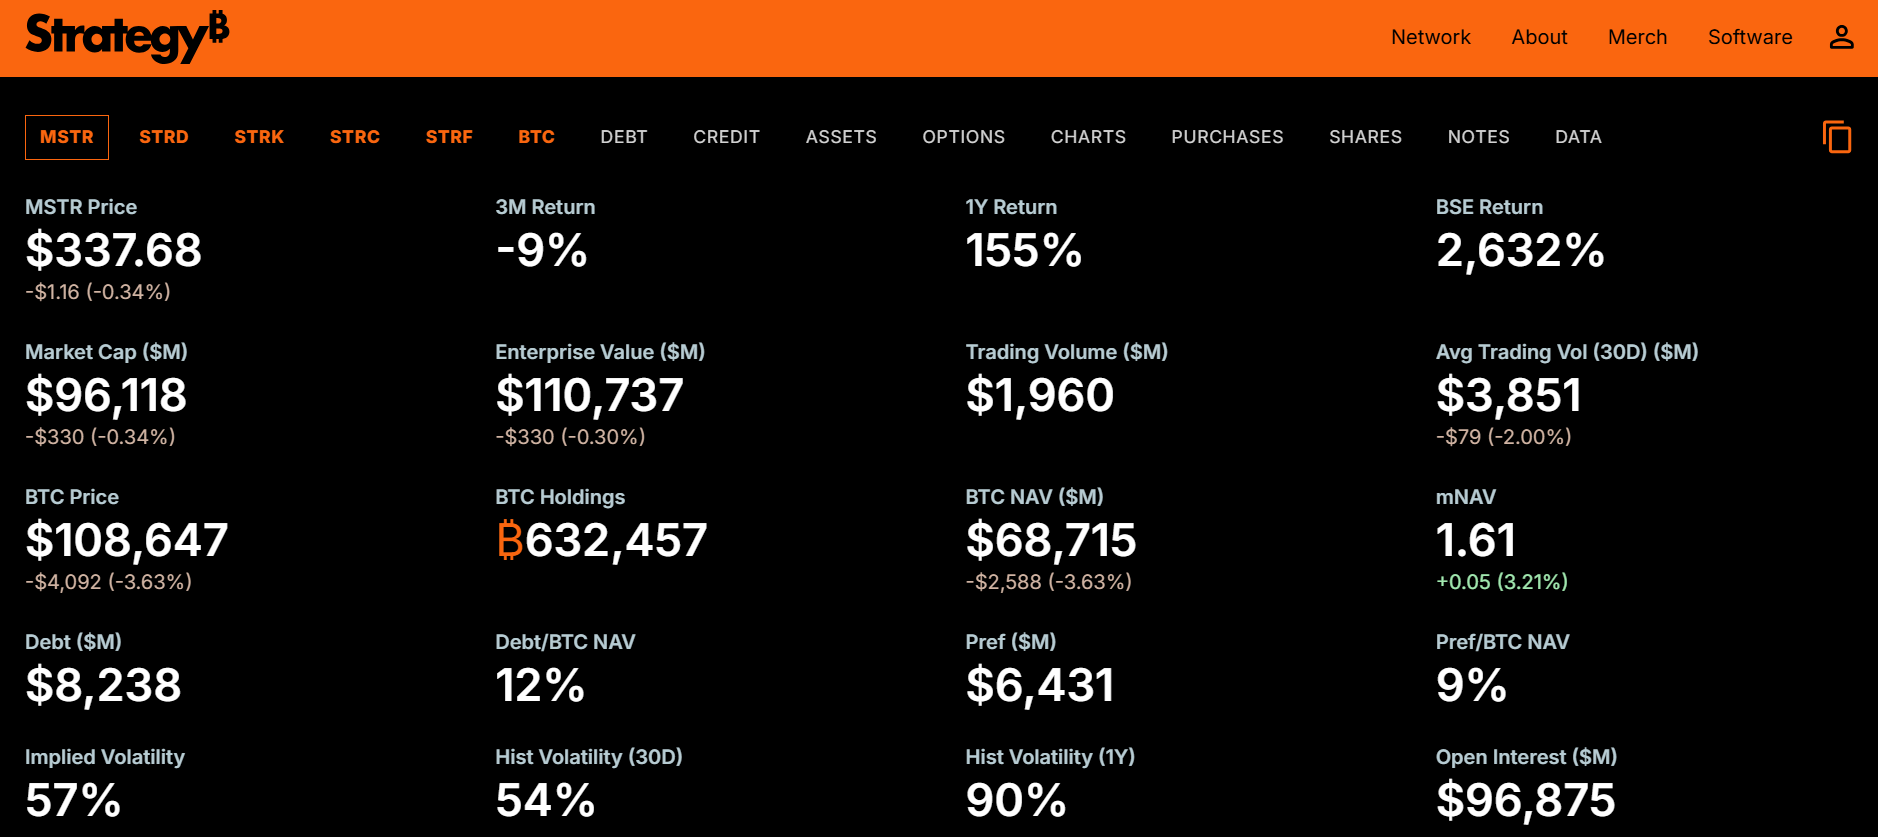Open the user account icon
The image size is (1878, 837).
pos(1841,37)
